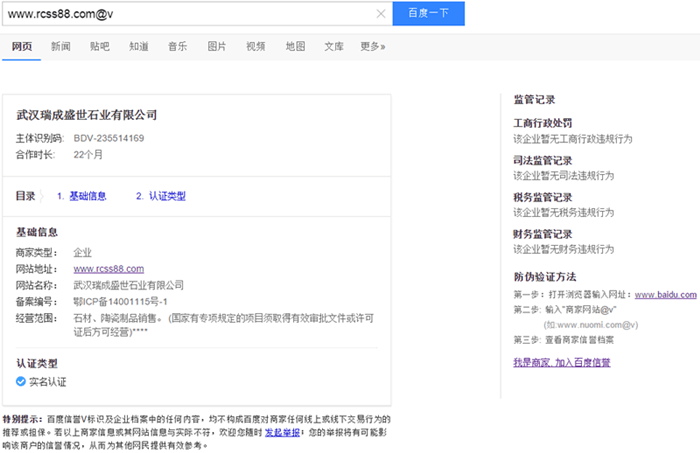Image resolution: width=700 pixels, height=453 pixels.
Task: Click the 鄂ICP备14001115号-1 record number
Action: [x=121, y=302]
